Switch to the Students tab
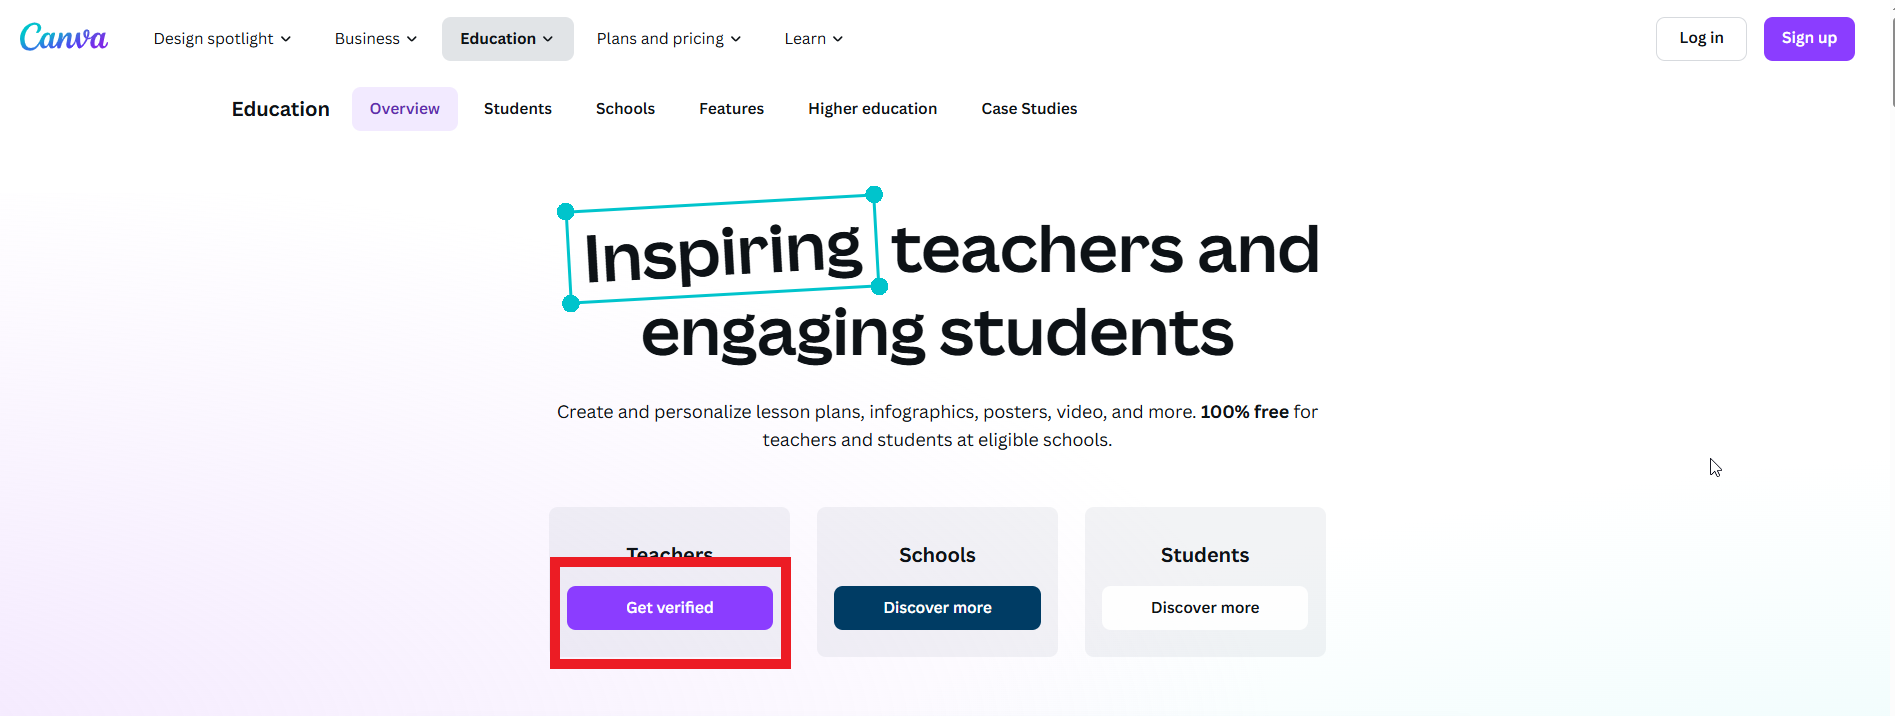This screenshot has height=716, width=1895. 517,109
